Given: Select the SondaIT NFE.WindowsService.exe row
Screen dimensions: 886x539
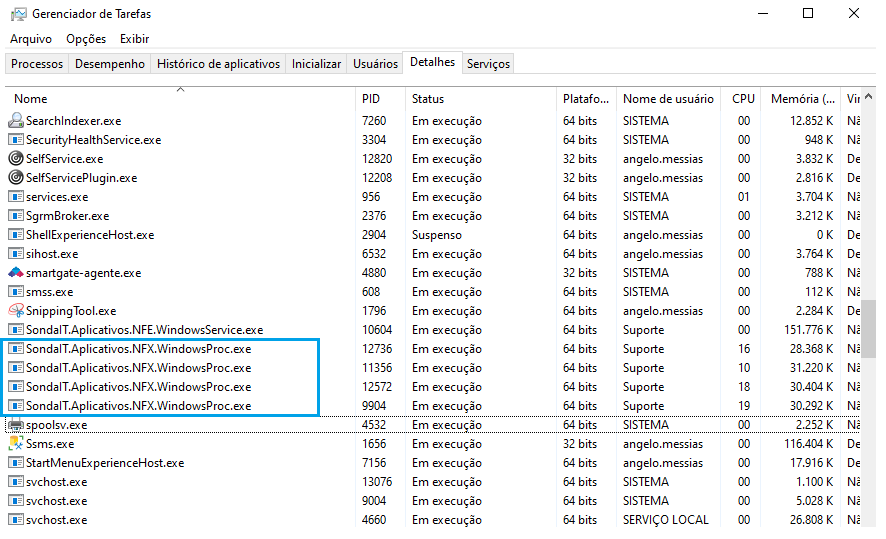Looking at the screenshot, I should pos(144,330).
